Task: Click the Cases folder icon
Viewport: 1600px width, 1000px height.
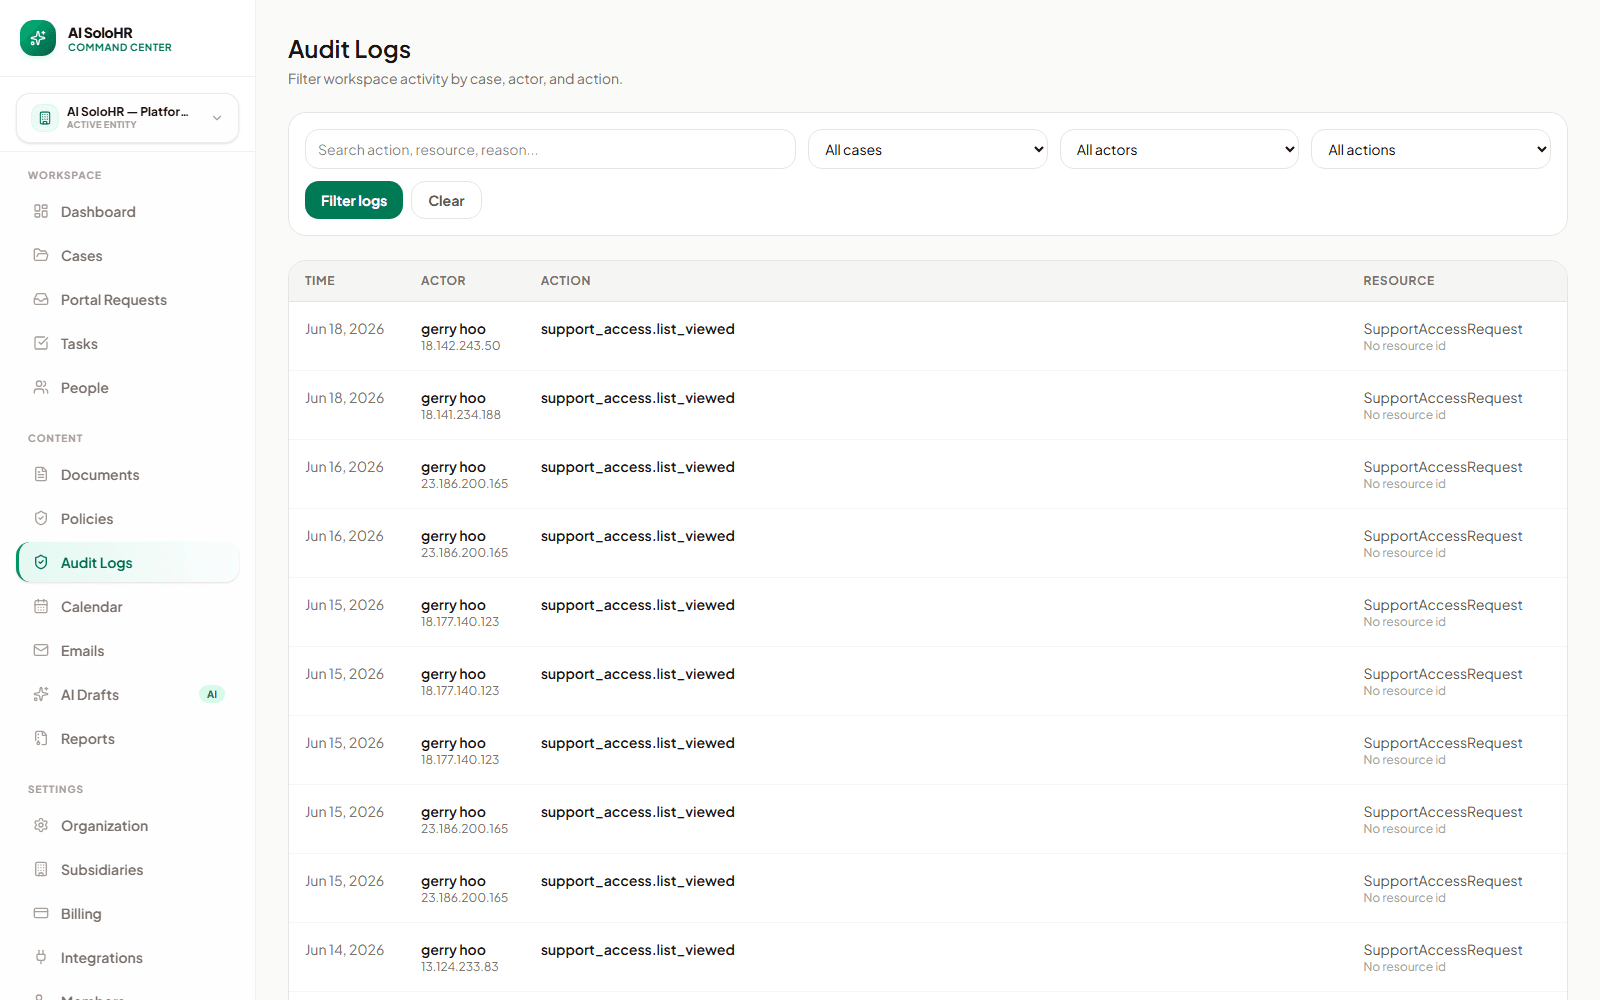Action: pos(41,255)
